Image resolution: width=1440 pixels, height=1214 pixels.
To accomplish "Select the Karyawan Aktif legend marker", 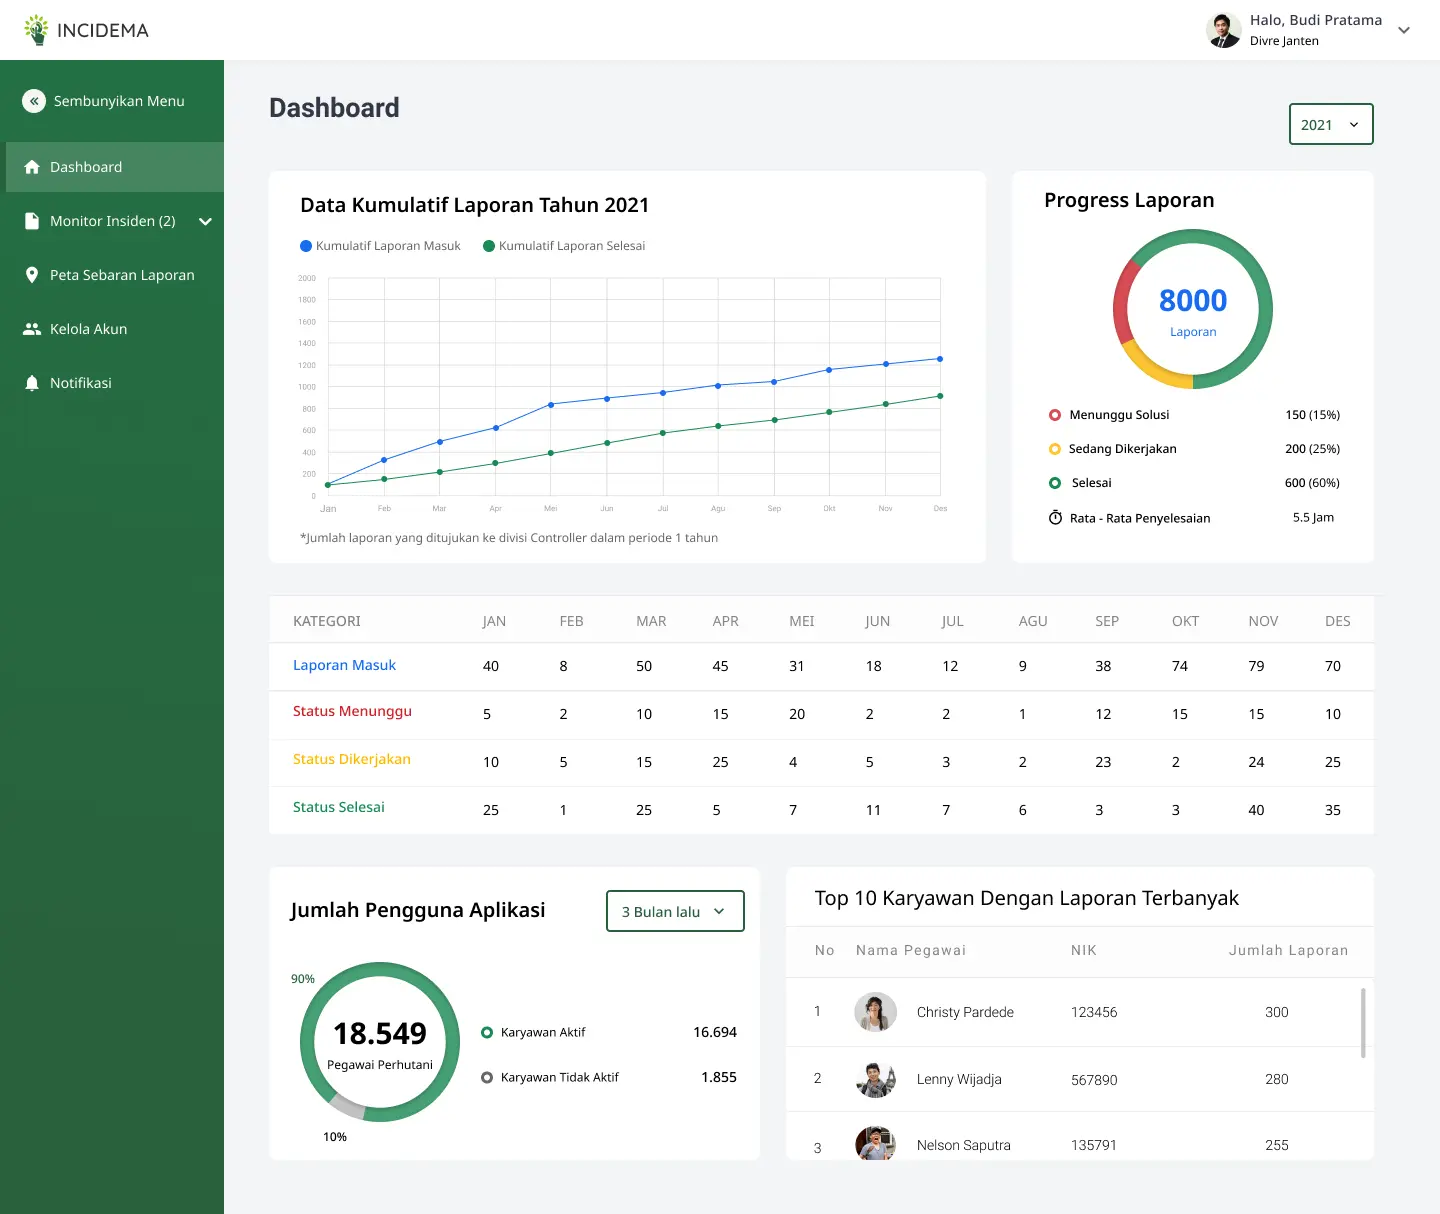I will click(487, 1033).
